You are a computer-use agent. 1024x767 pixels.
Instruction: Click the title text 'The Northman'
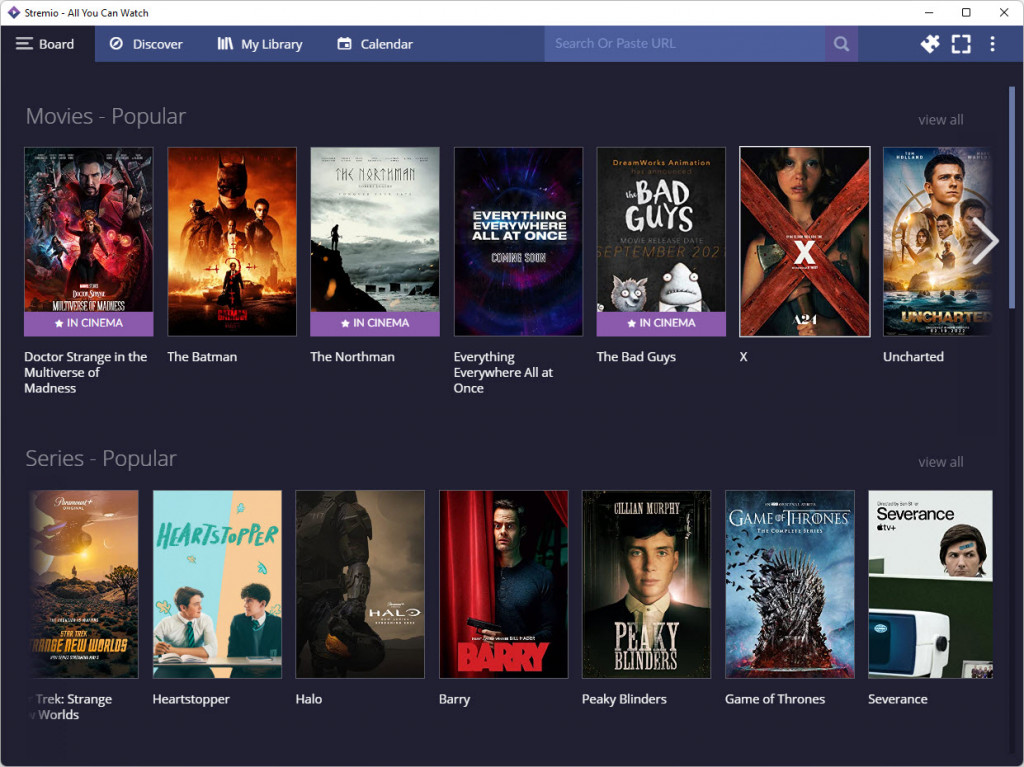[352, 357]
